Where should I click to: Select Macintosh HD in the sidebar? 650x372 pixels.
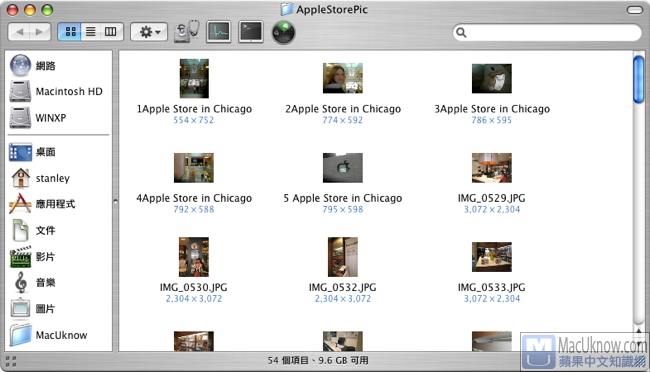[56, 91]
